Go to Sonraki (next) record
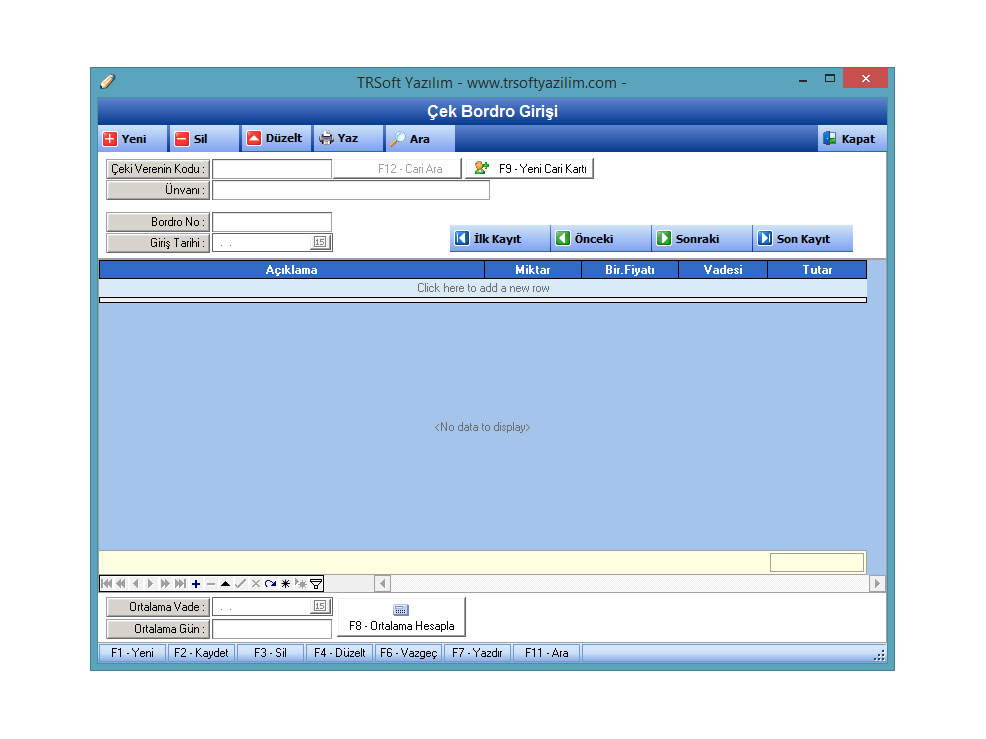The image size is (986, 739). point(702,239)
